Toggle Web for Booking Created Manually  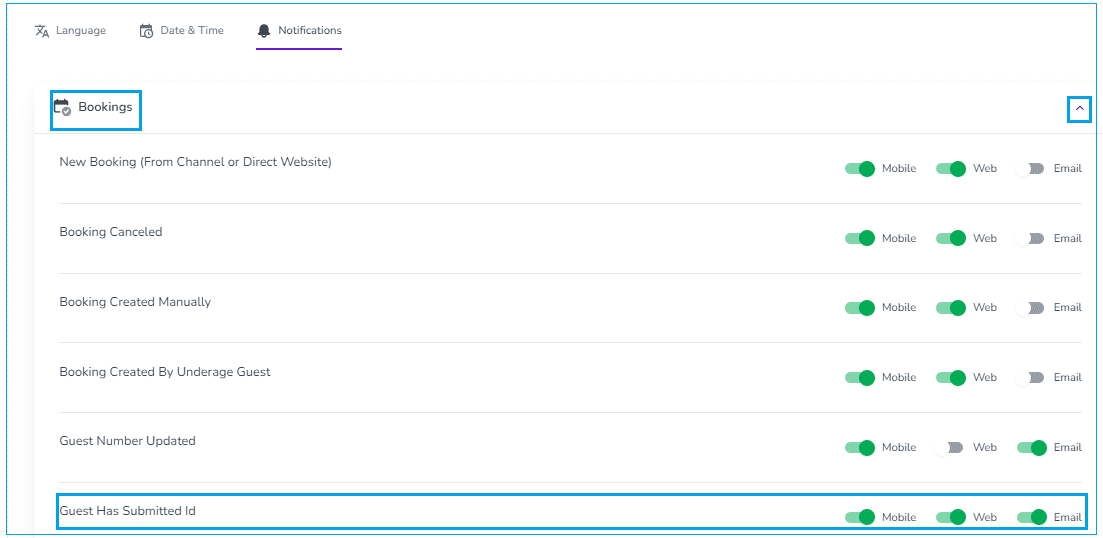pyautogui.click(x=950, y=308)
